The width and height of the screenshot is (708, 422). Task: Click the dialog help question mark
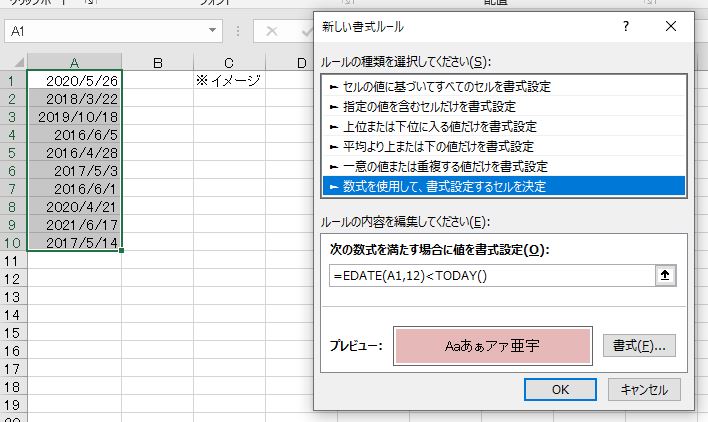click(x=626, y=26)
